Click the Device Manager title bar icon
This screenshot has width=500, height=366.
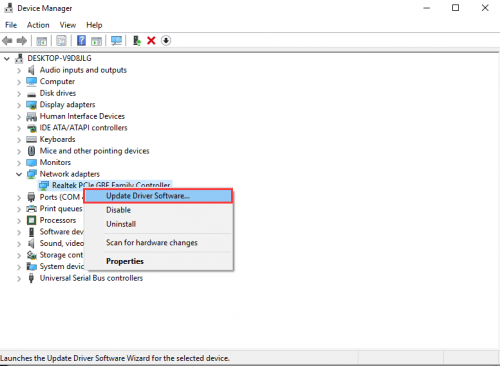click(x=9, y=8)
